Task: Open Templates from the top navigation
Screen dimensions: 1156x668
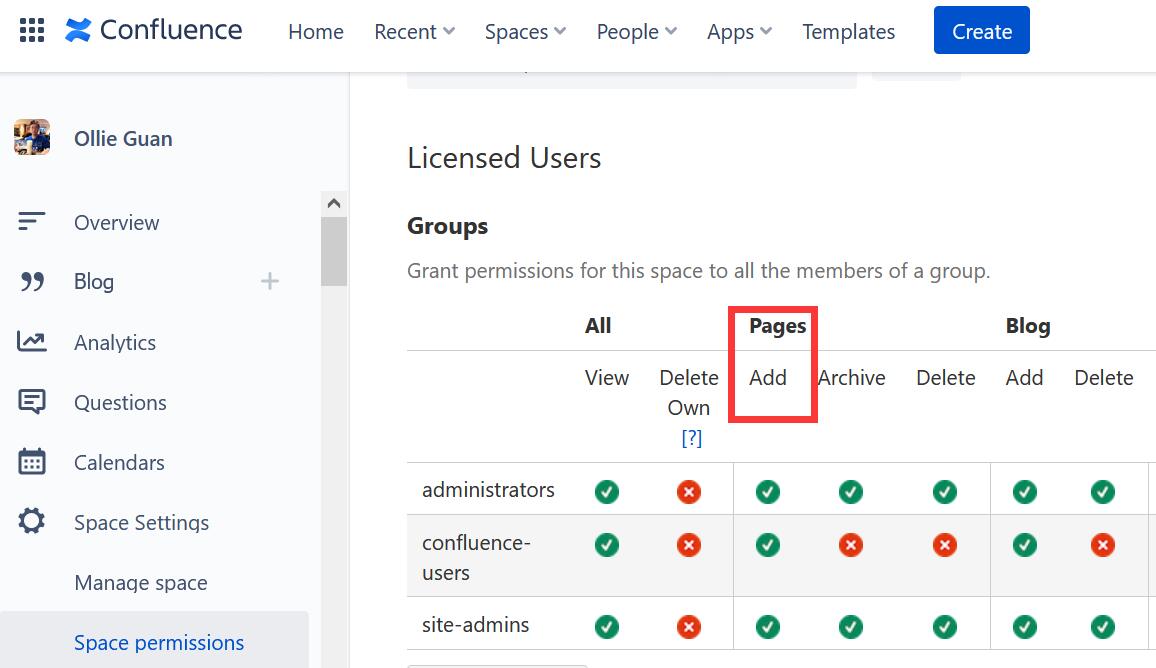Action: [848, 31]
